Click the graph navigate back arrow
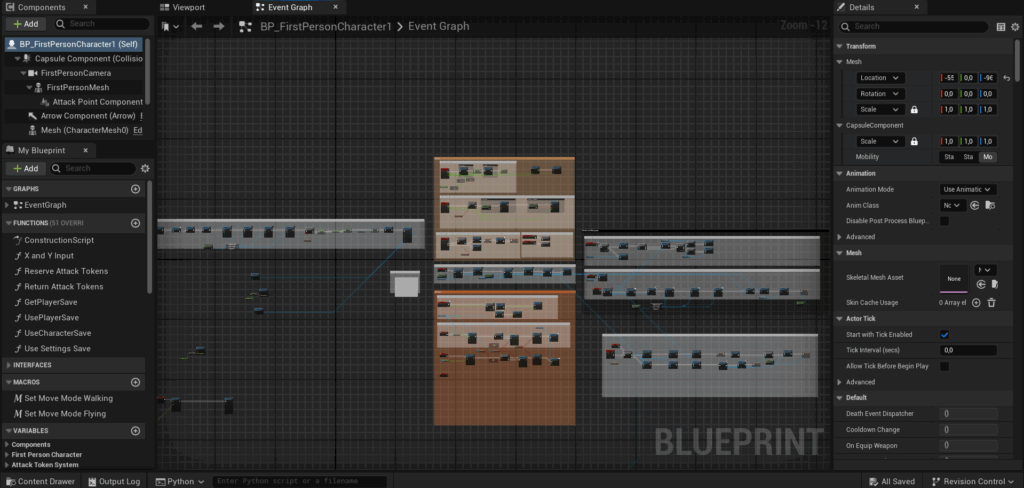This screenshot has height=488, width=1024. (196, 26)
